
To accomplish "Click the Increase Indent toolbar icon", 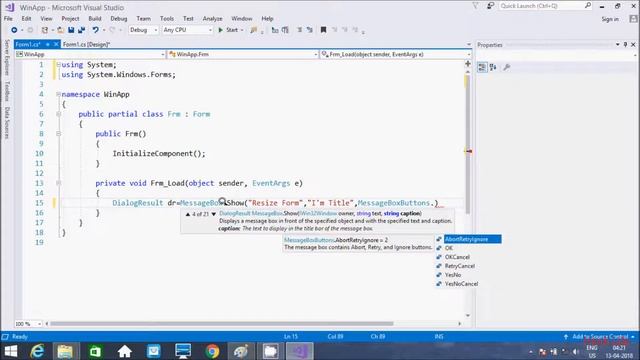I will [x=309, y=30].
